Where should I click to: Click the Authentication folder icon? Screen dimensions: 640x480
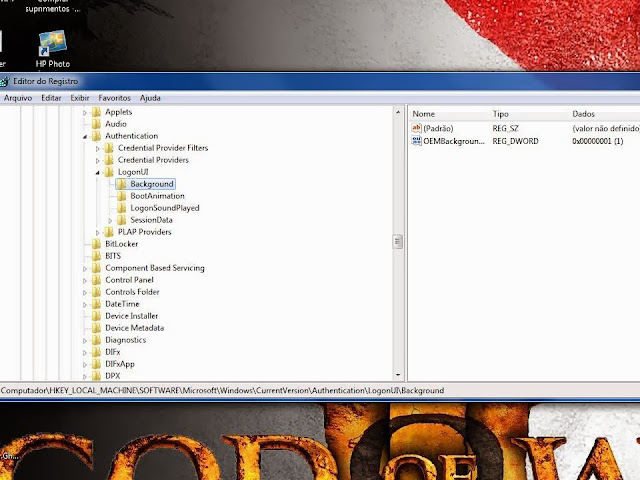click(x=96, y=136)
